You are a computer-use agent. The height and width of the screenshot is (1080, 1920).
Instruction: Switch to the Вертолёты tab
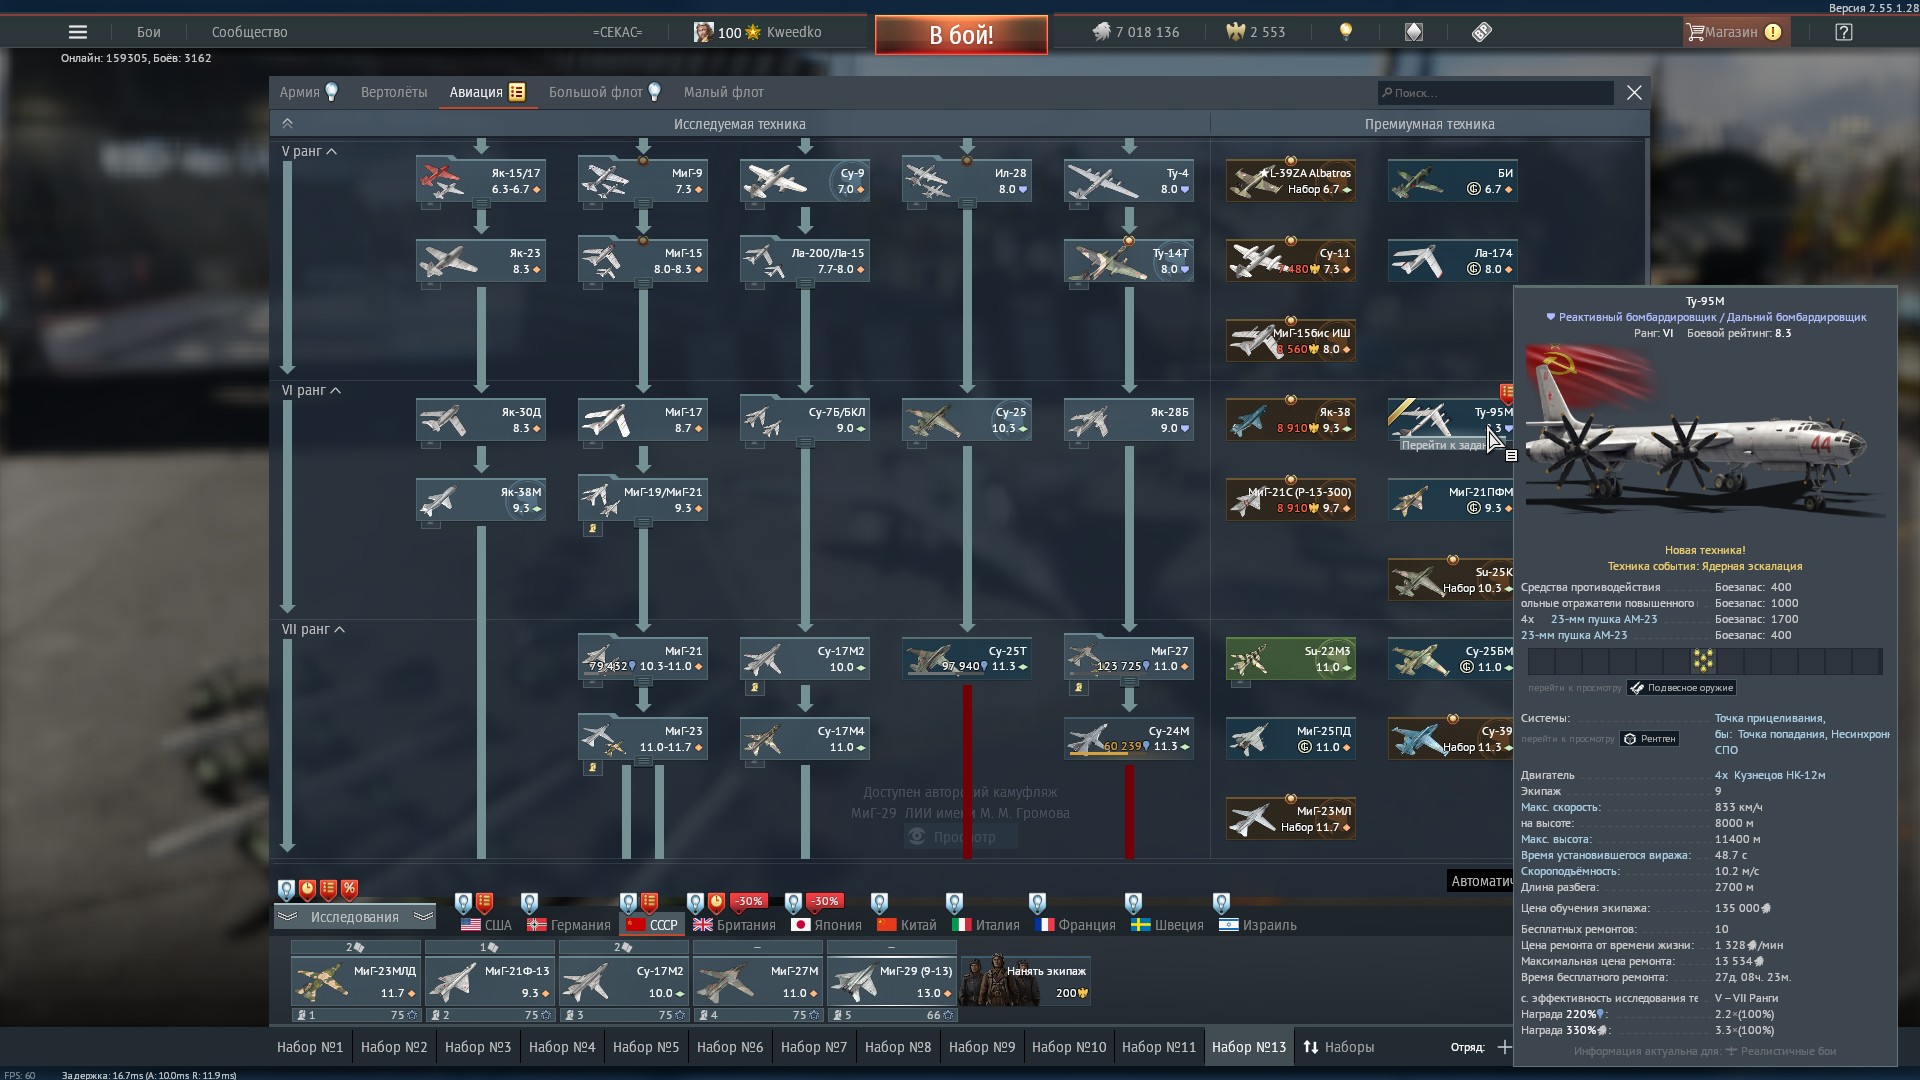click(393, 92)
